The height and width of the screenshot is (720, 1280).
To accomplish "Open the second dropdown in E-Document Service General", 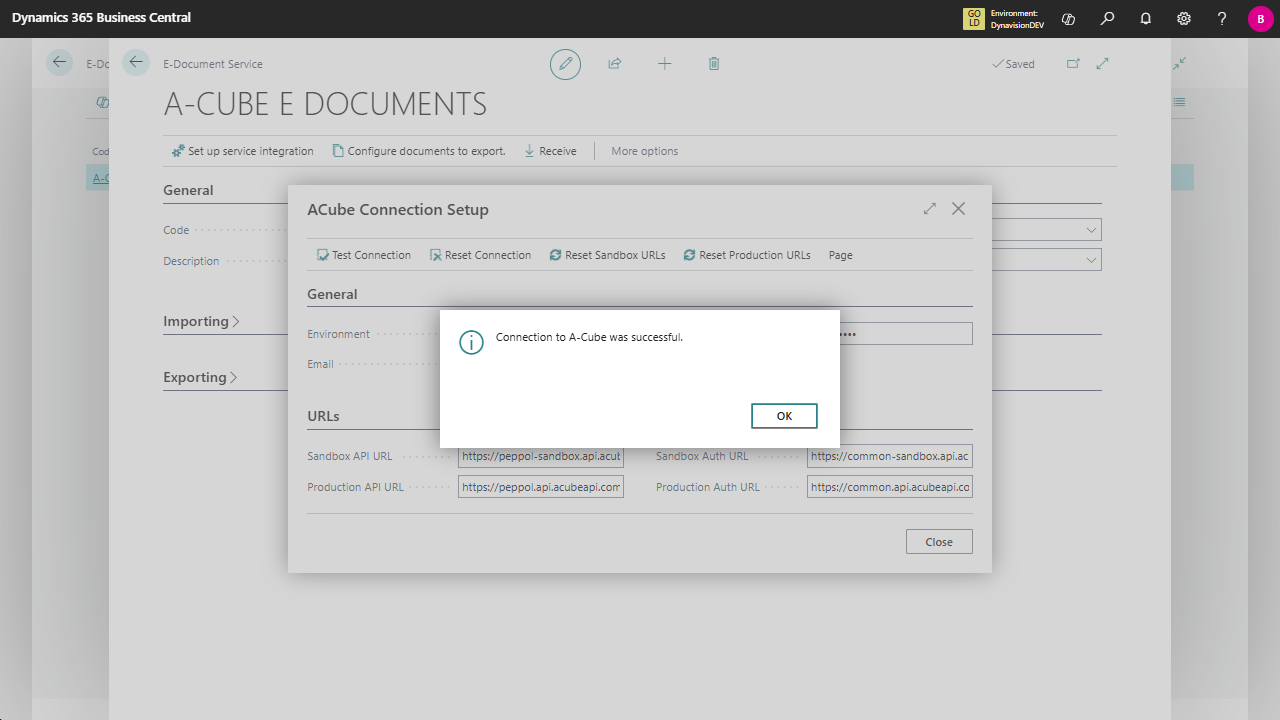I will click(1090, 260).
